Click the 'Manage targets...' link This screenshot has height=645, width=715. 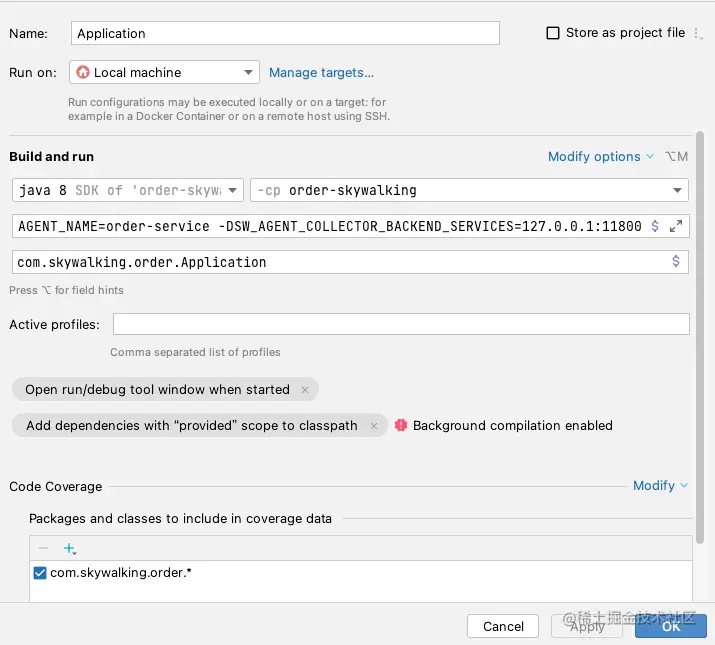[x=321, y=72]
